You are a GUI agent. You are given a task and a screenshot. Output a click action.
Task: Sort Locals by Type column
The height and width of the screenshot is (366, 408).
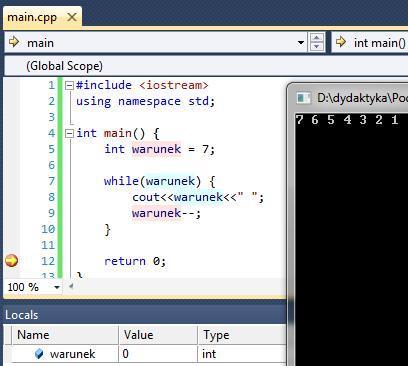click(x=242, y=335)
